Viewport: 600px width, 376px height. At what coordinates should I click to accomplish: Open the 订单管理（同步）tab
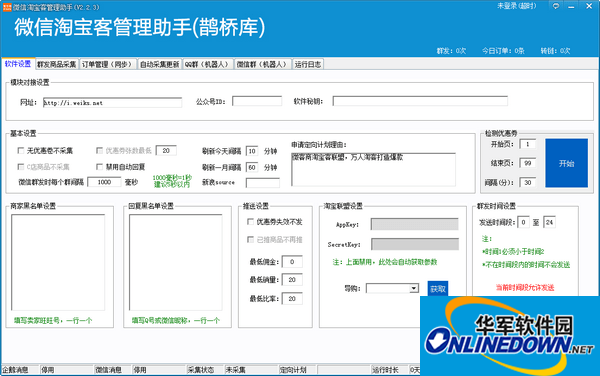pyautogui.click(x=108, y=64)
